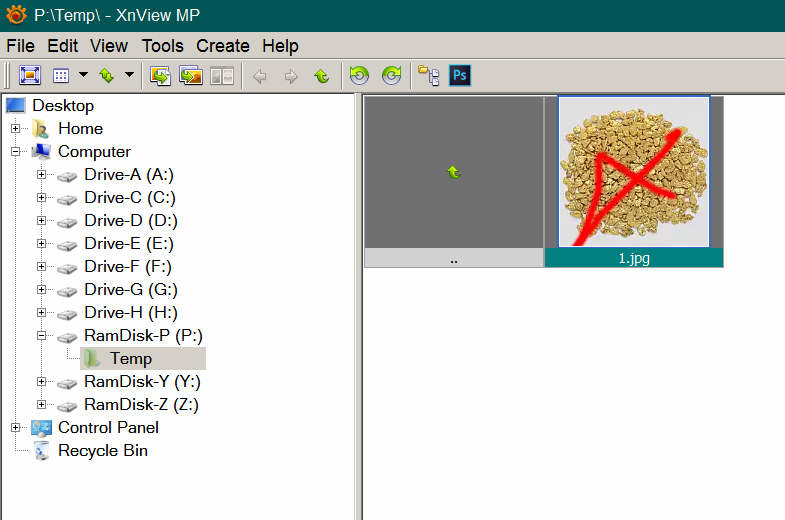The width and height of the screenshot is (785, 520).
Task: Expand the Drive-D (D:) node
Action: click(x=42, y=221)
